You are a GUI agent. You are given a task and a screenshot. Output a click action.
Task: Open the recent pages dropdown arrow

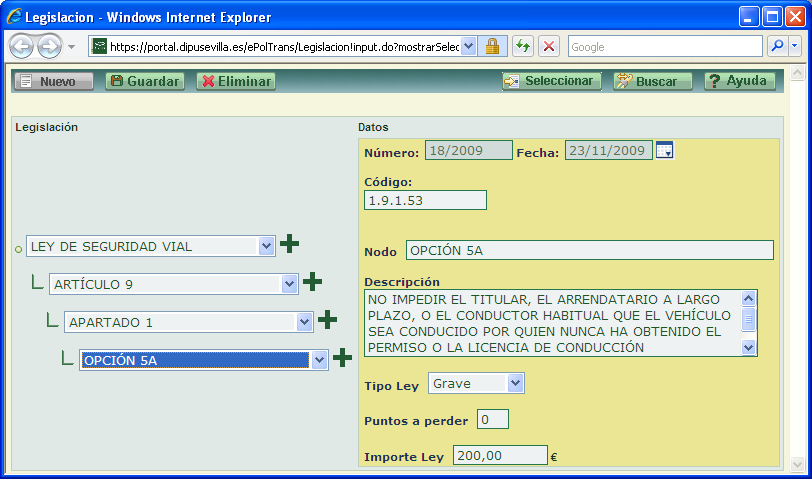71,47
